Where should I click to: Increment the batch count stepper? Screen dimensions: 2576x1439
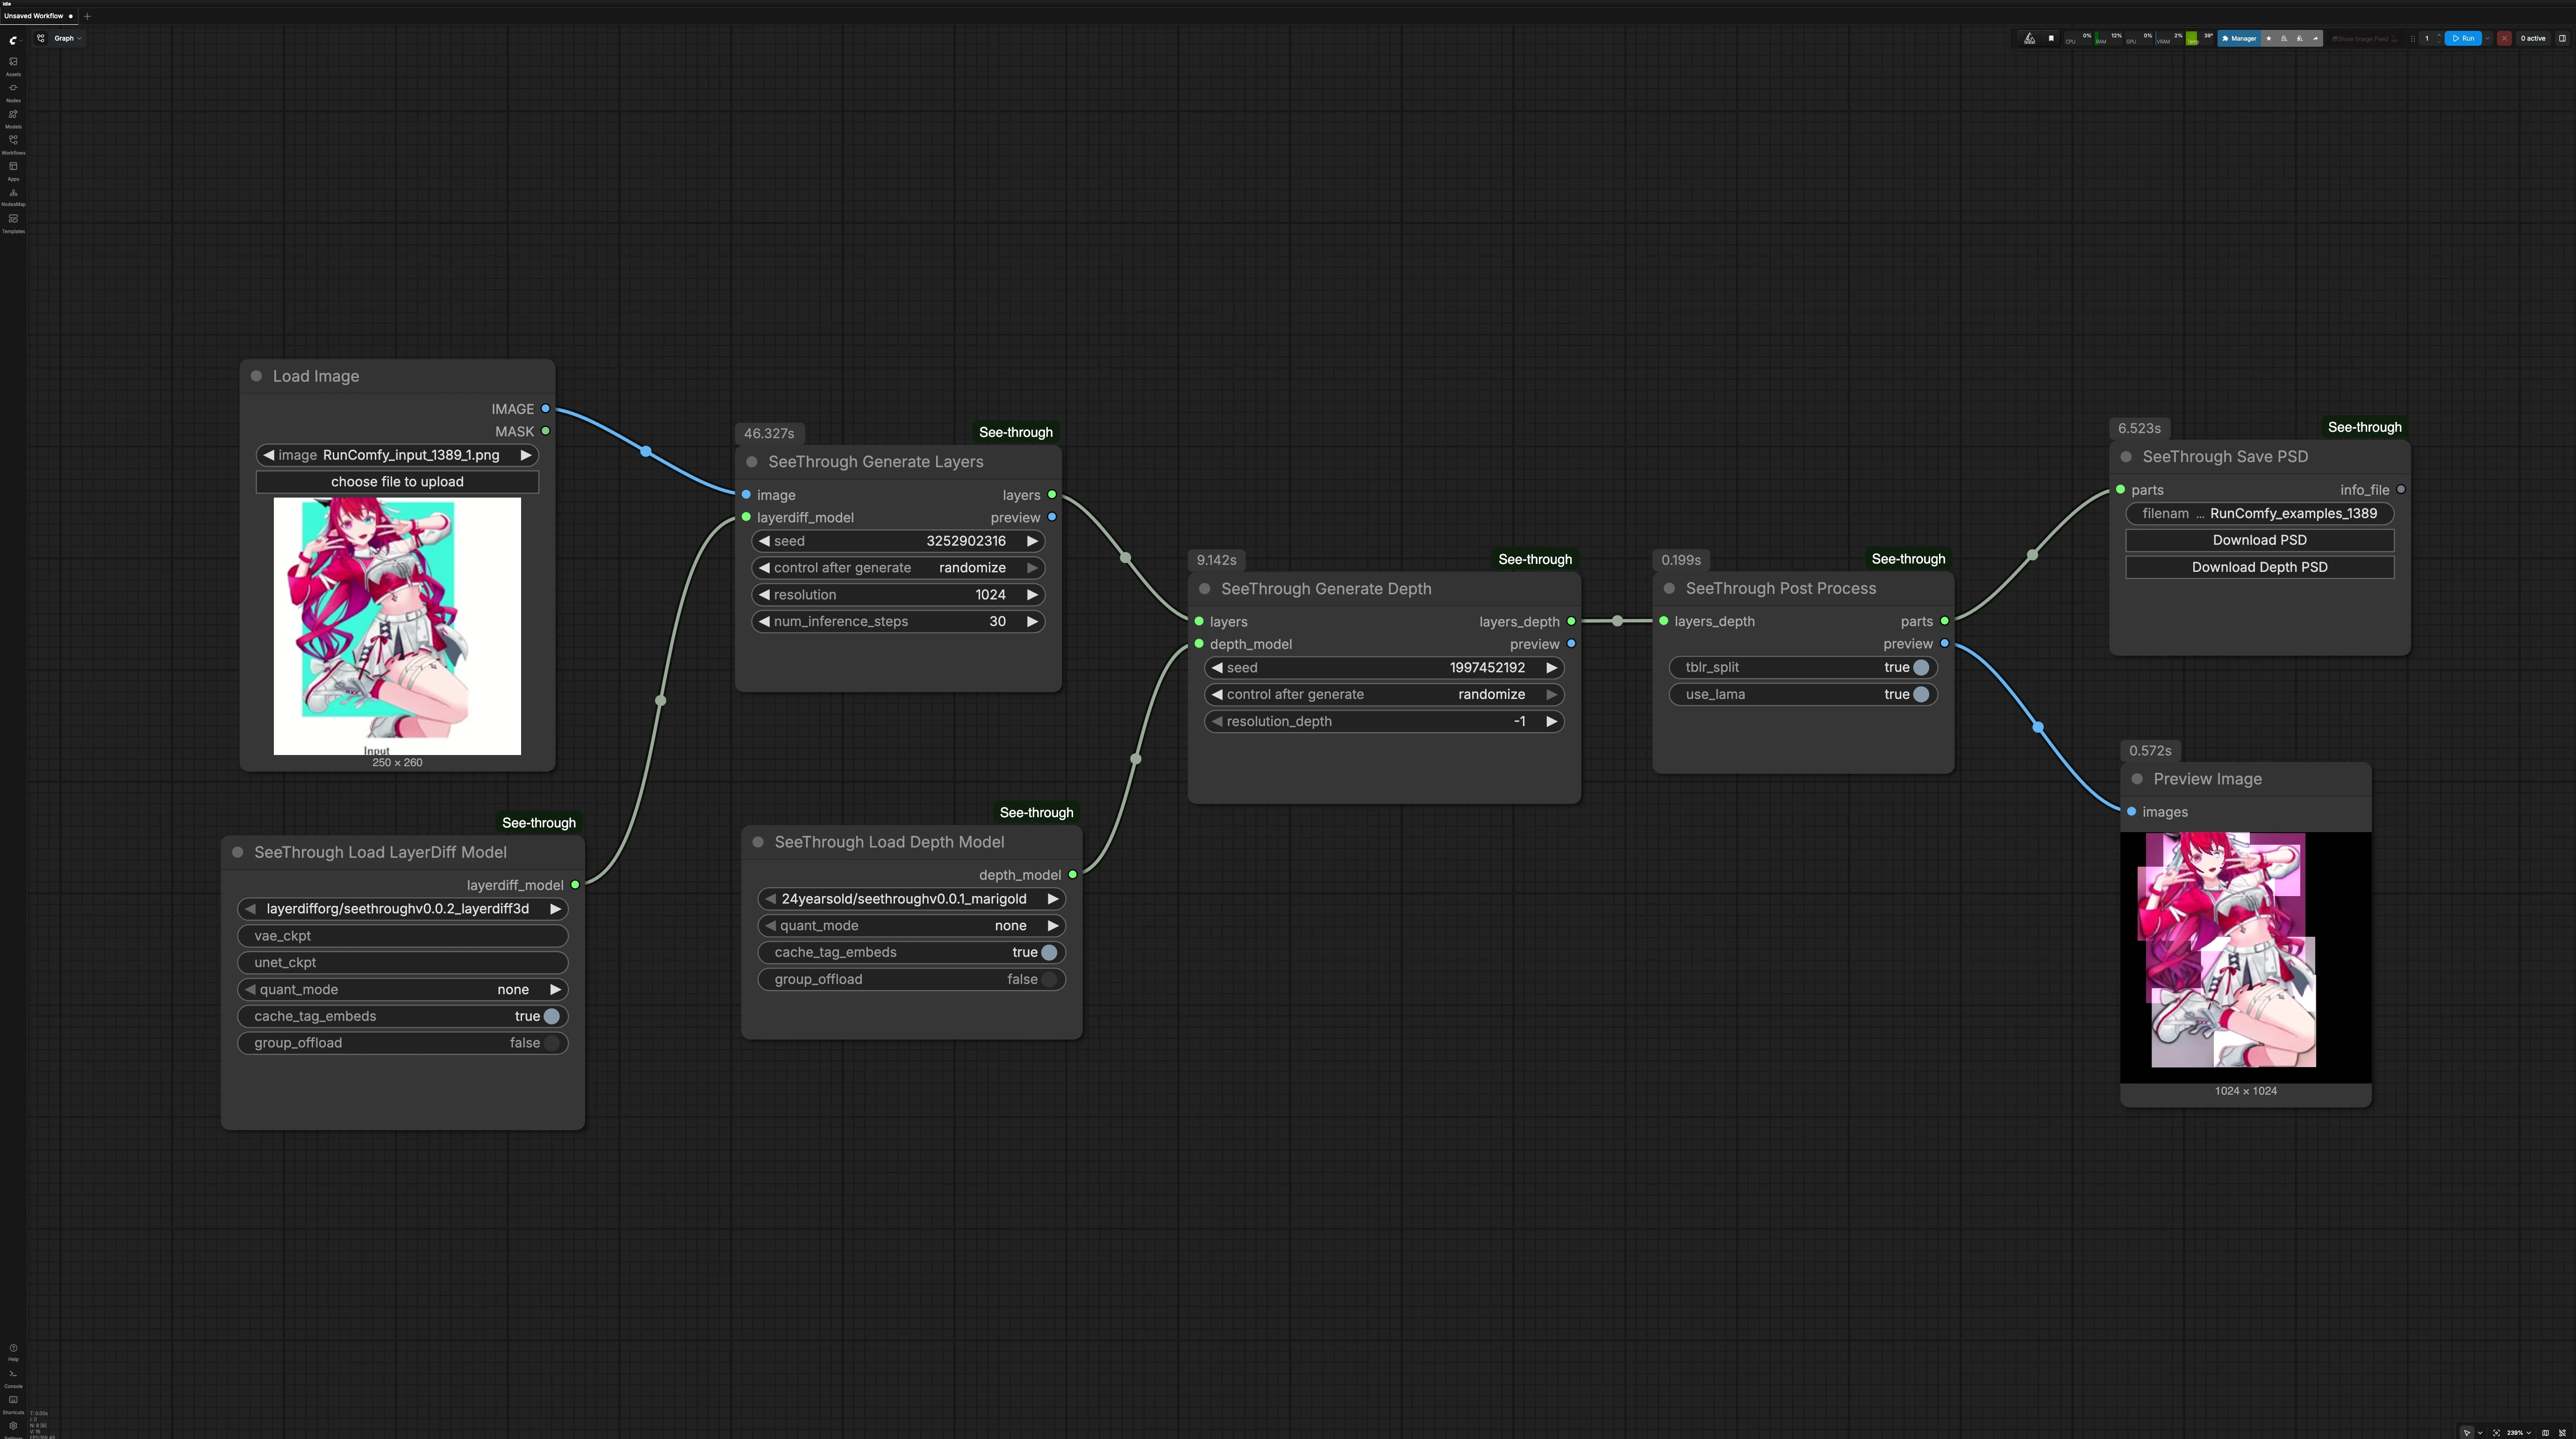click(x=2439, y=35)
